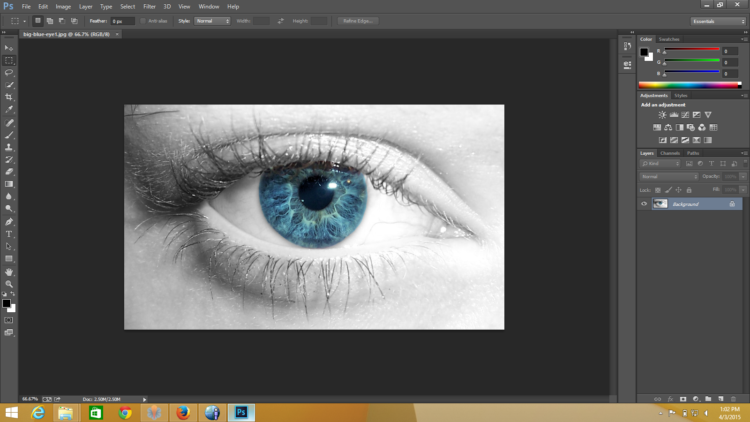Open the Kind layer filter dropdown
This screenshot has width=750, height=422.
pos(660,164)
